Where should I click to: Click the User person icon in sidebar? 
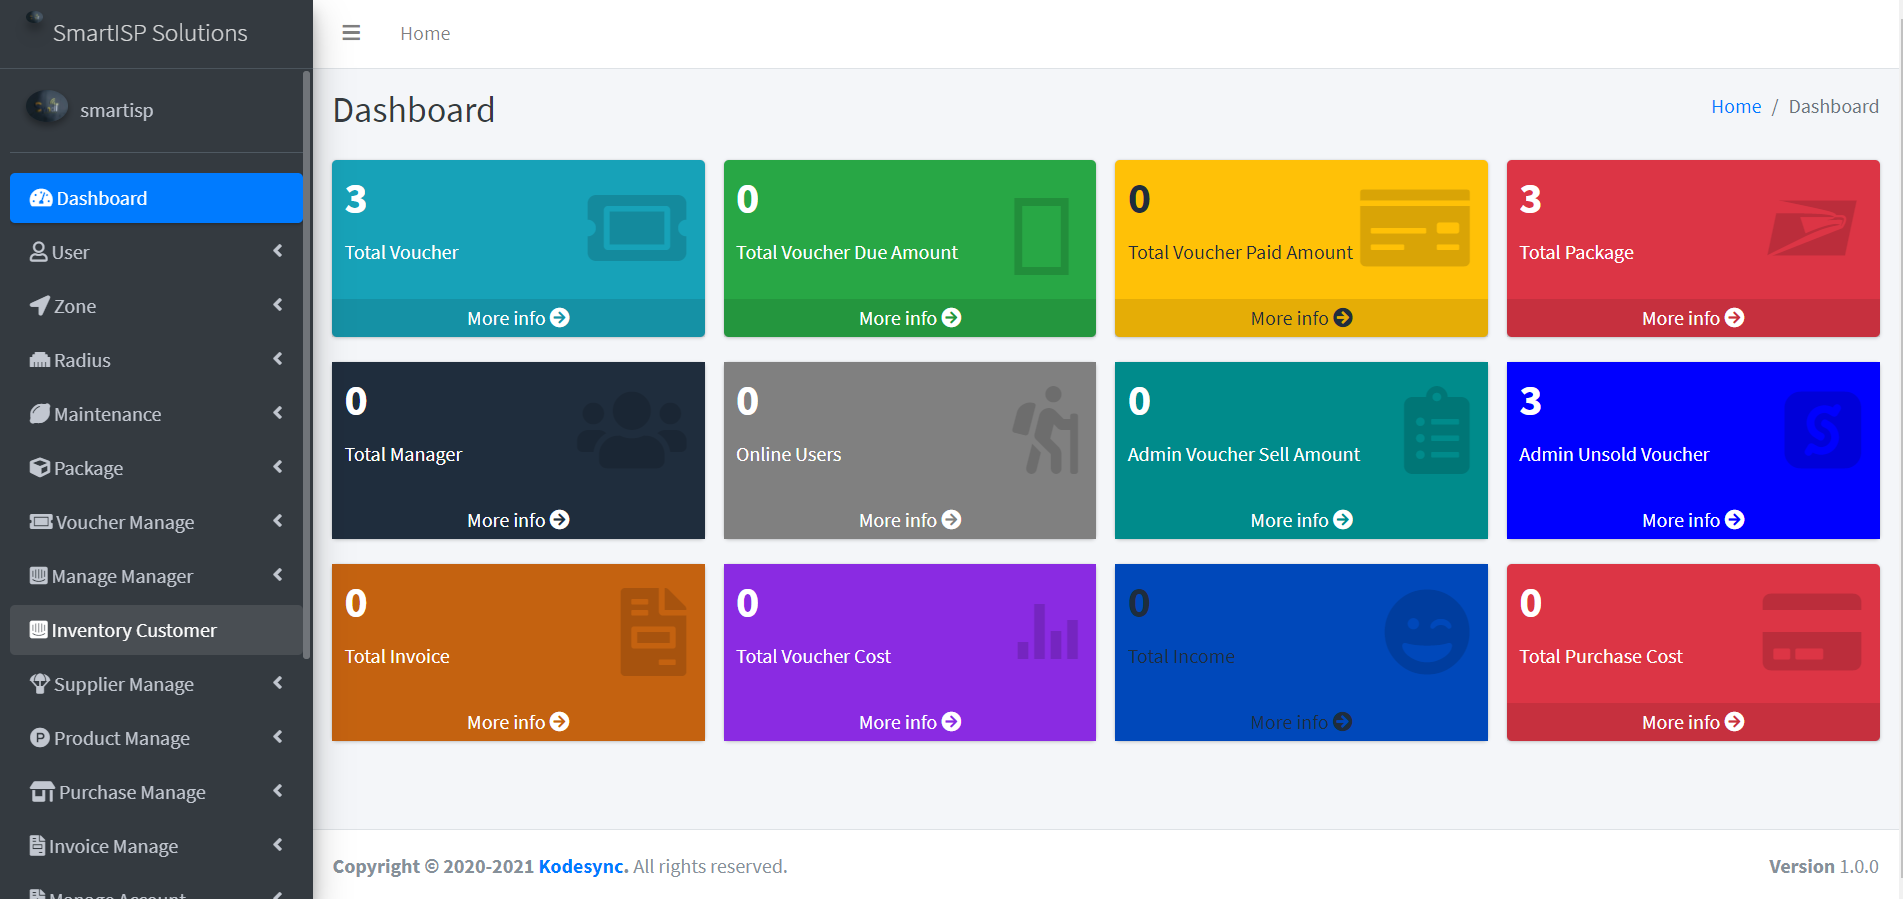click(39, 252)
